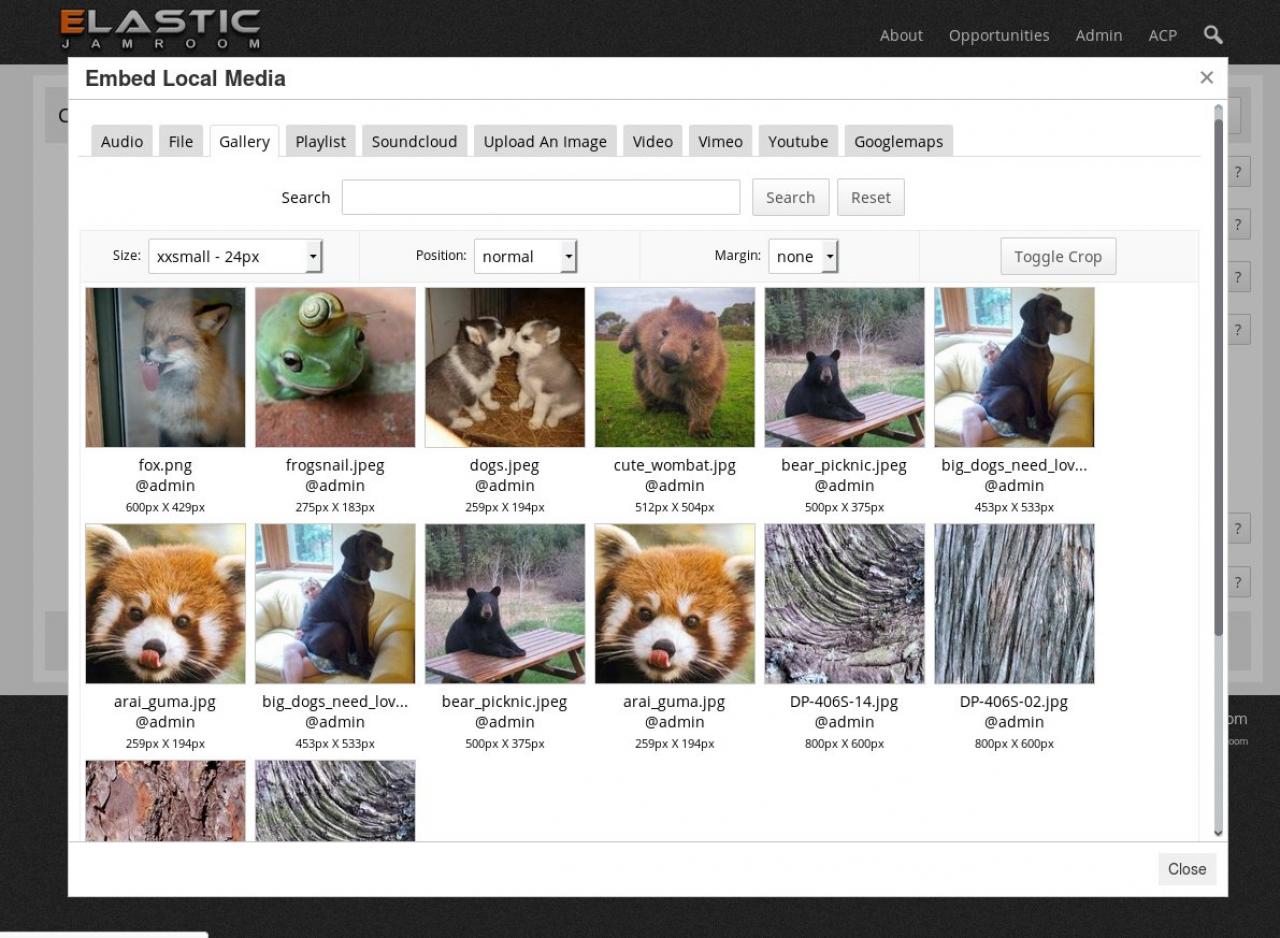Switch to the Audio tab
This screenshot has width=1280, height=938.
tap(122, 141)
